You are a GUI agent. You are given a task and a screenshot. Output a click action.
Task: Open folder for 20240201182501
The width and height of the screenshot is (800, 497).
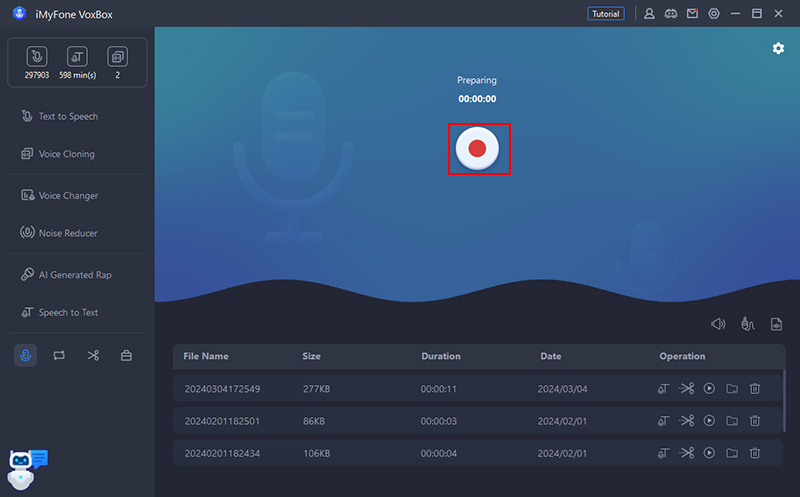(x=732, y=421)
